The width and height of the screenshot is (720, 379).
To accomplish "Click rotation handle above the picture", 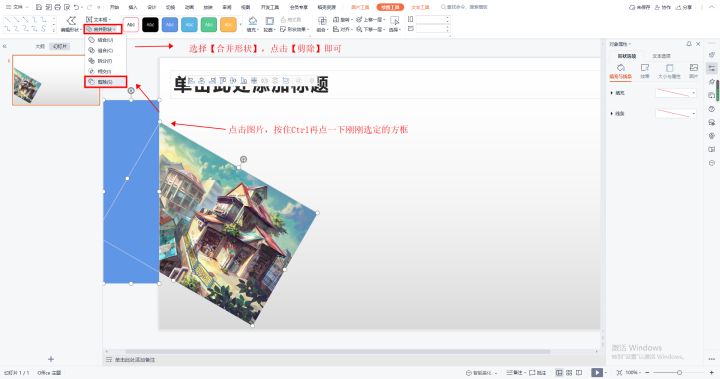I will coord(243,159).
